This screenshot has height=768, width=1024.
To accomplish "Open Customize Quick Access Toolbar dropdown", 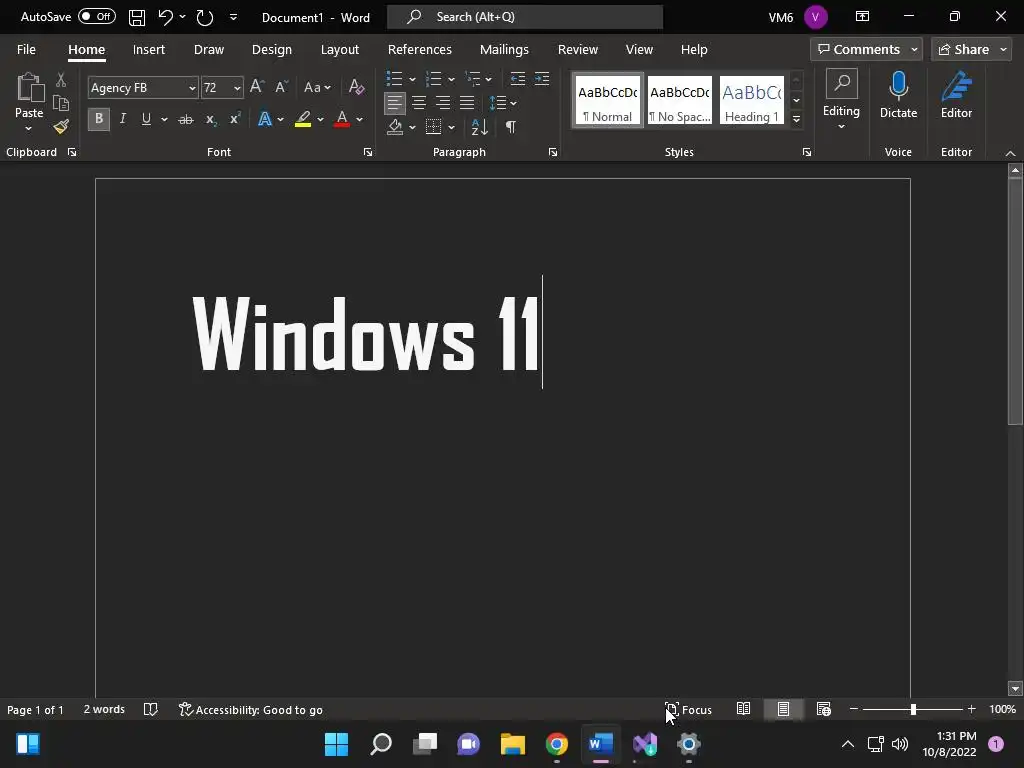I will coord(233,17).
